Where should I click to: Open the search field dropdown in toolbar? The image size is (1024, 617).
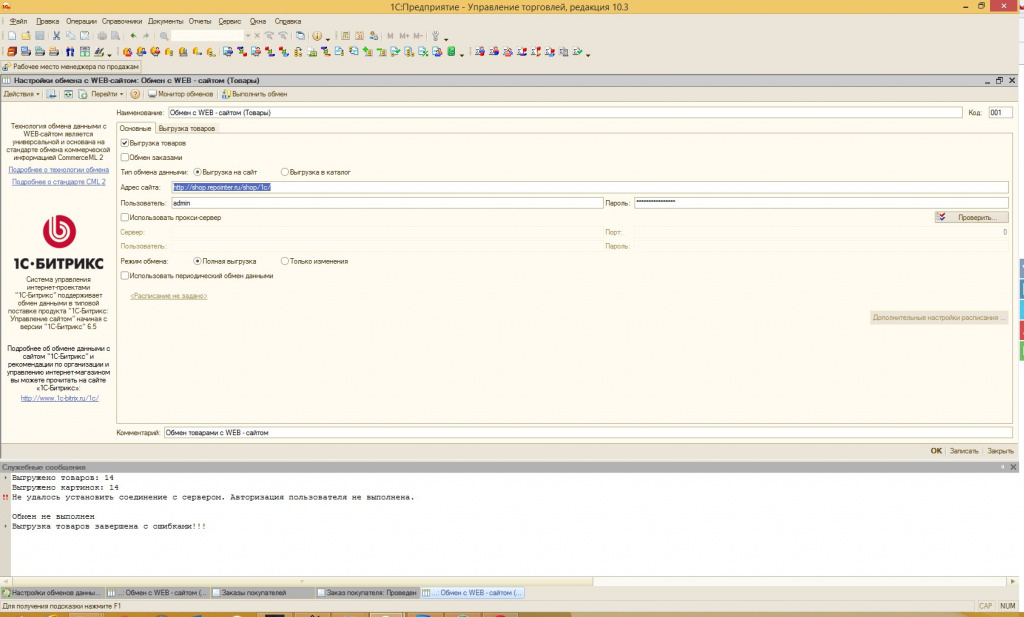pos(249,35)
